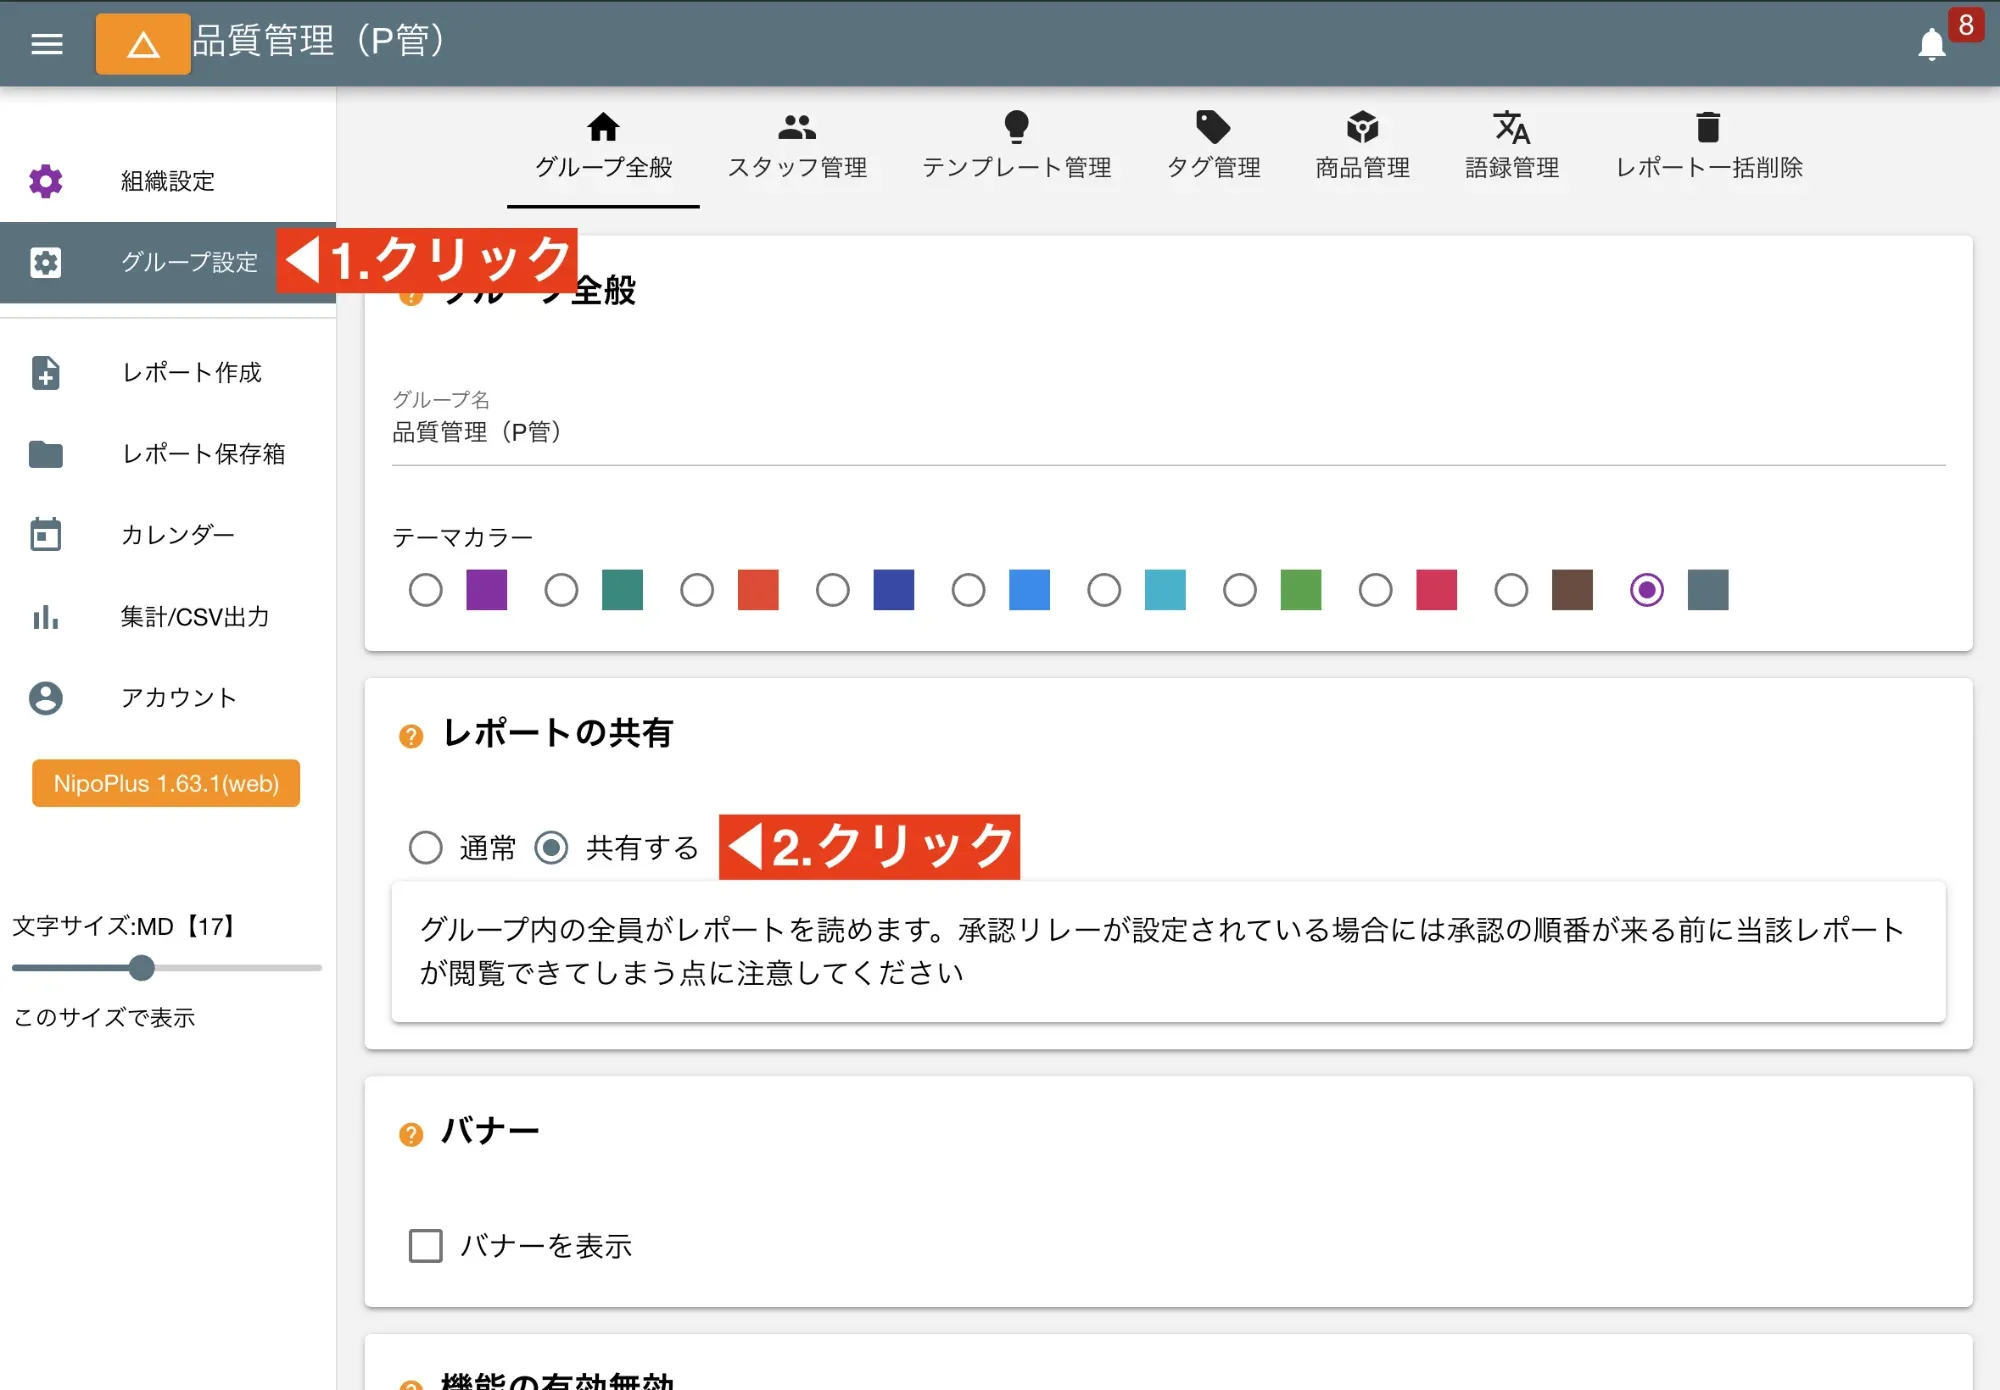Select the 共有する radio button

pos(551,848)
